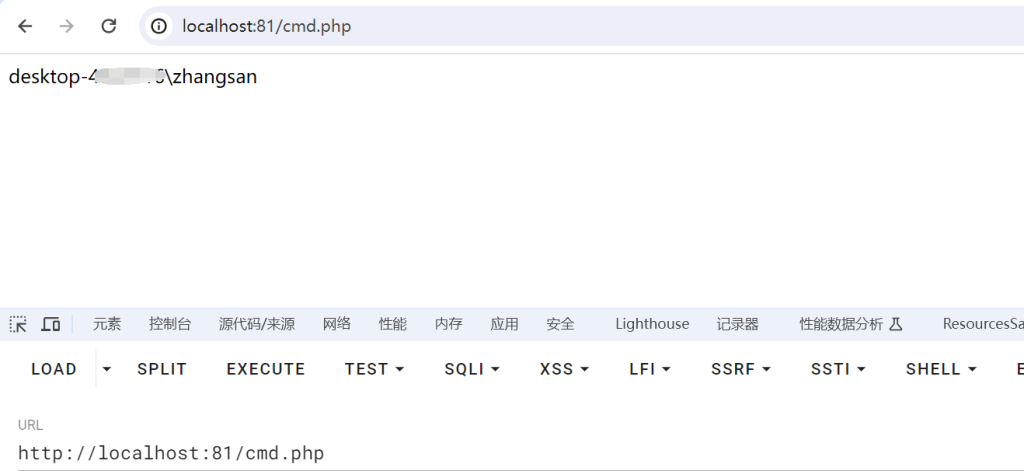Click the LOAD button

[x=54, y=369]
